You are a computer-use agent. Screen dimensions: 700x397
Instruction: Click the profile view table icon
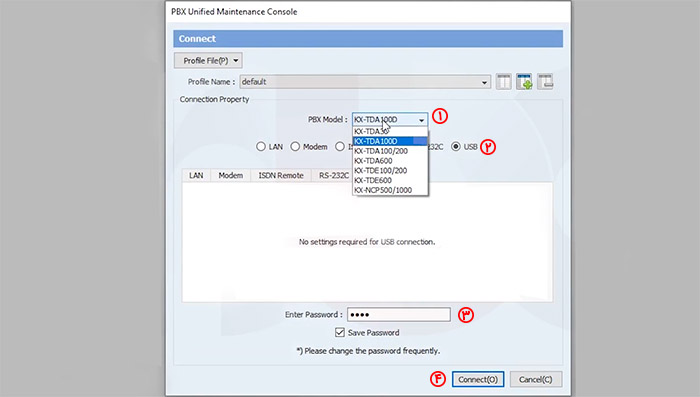(x=503, y=82)
